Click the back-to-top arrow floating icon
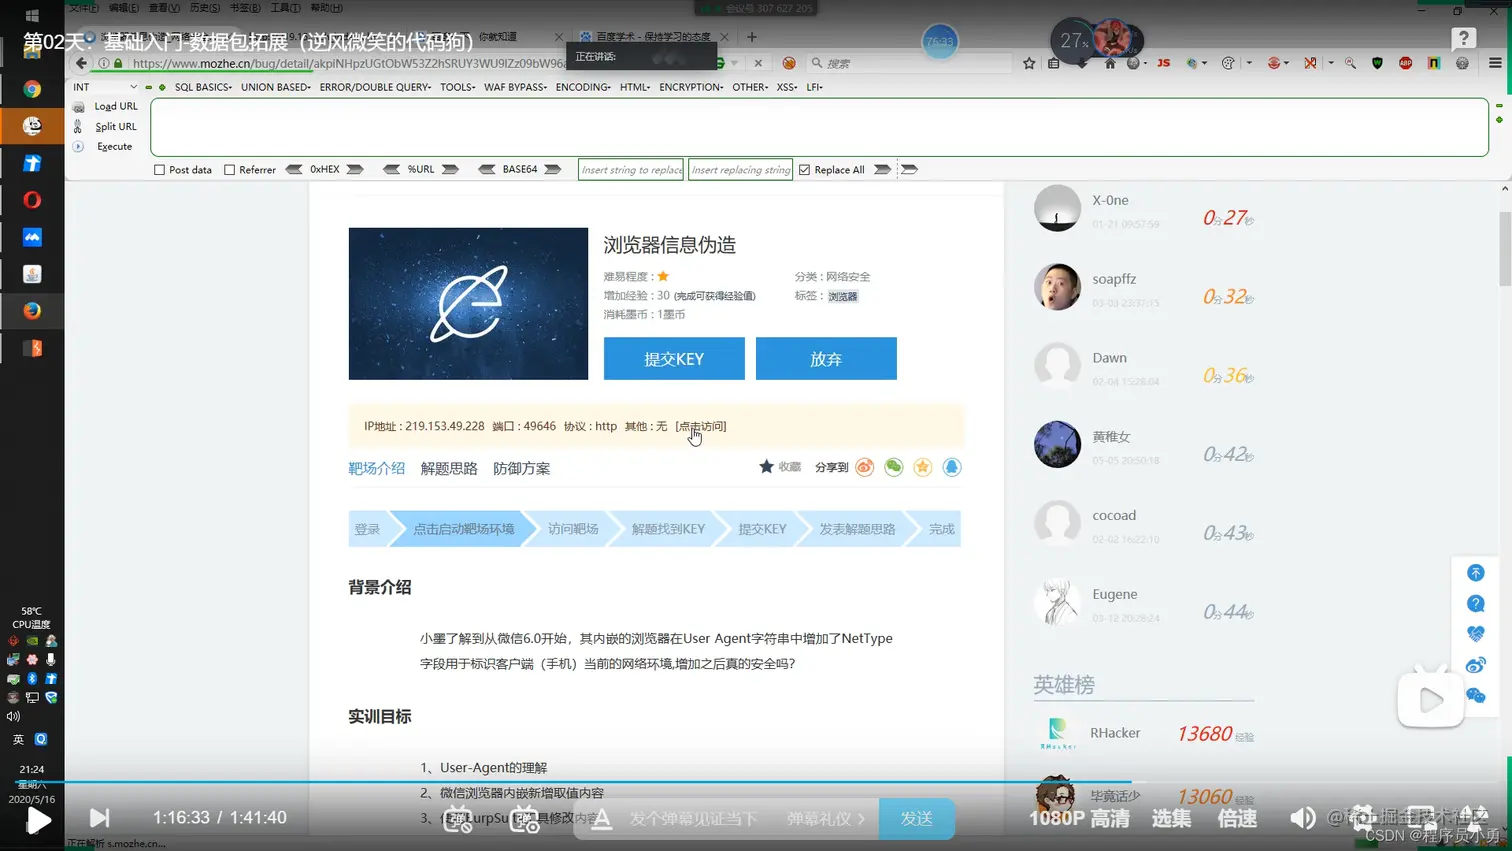Viewport: 1512px width, 851px height. 1475,573
